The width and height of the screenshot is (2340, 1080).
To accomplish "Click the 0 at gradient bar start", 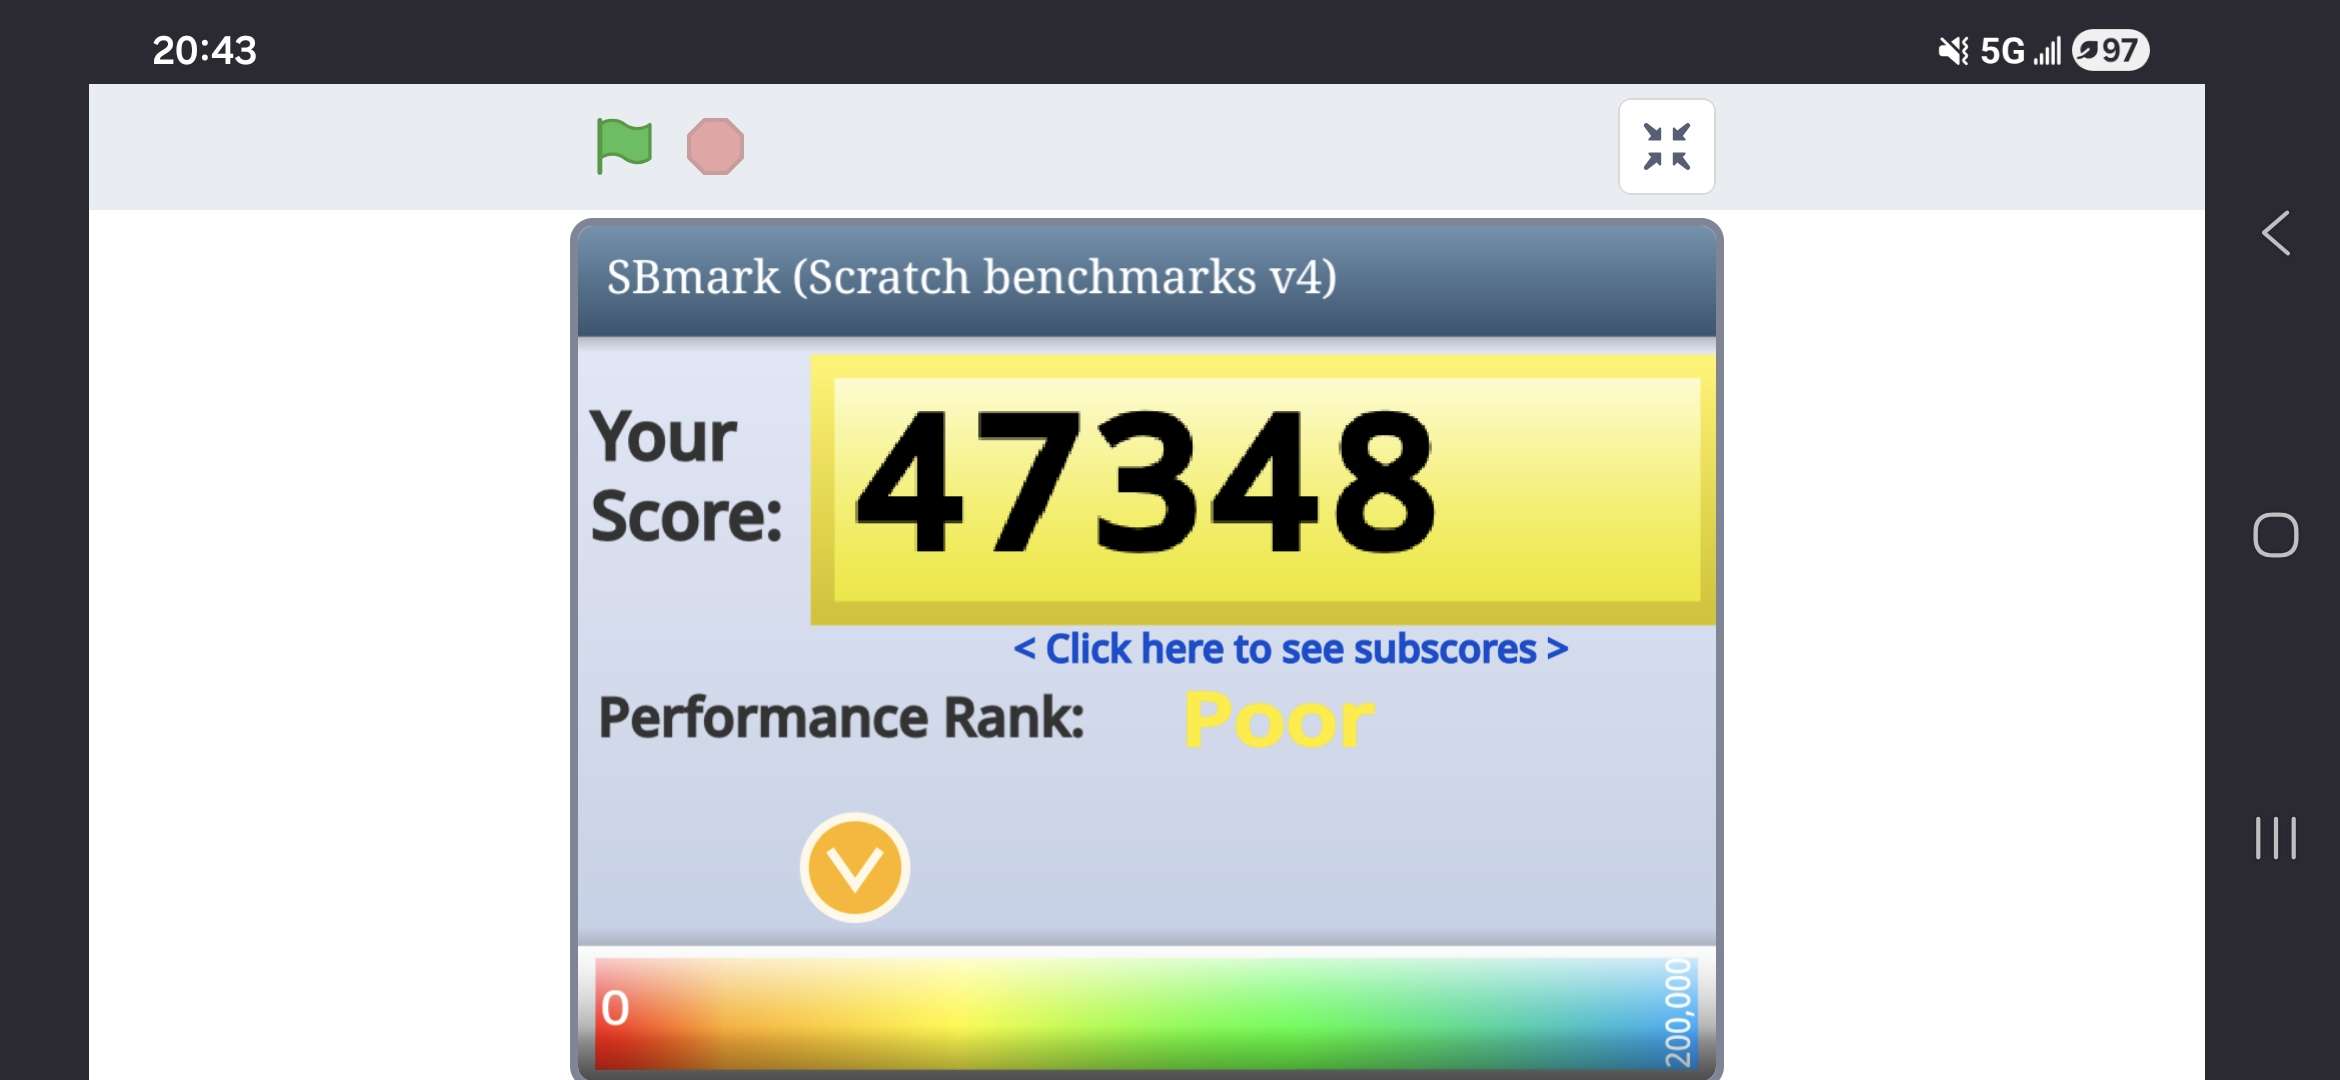I will [615, 1008].
